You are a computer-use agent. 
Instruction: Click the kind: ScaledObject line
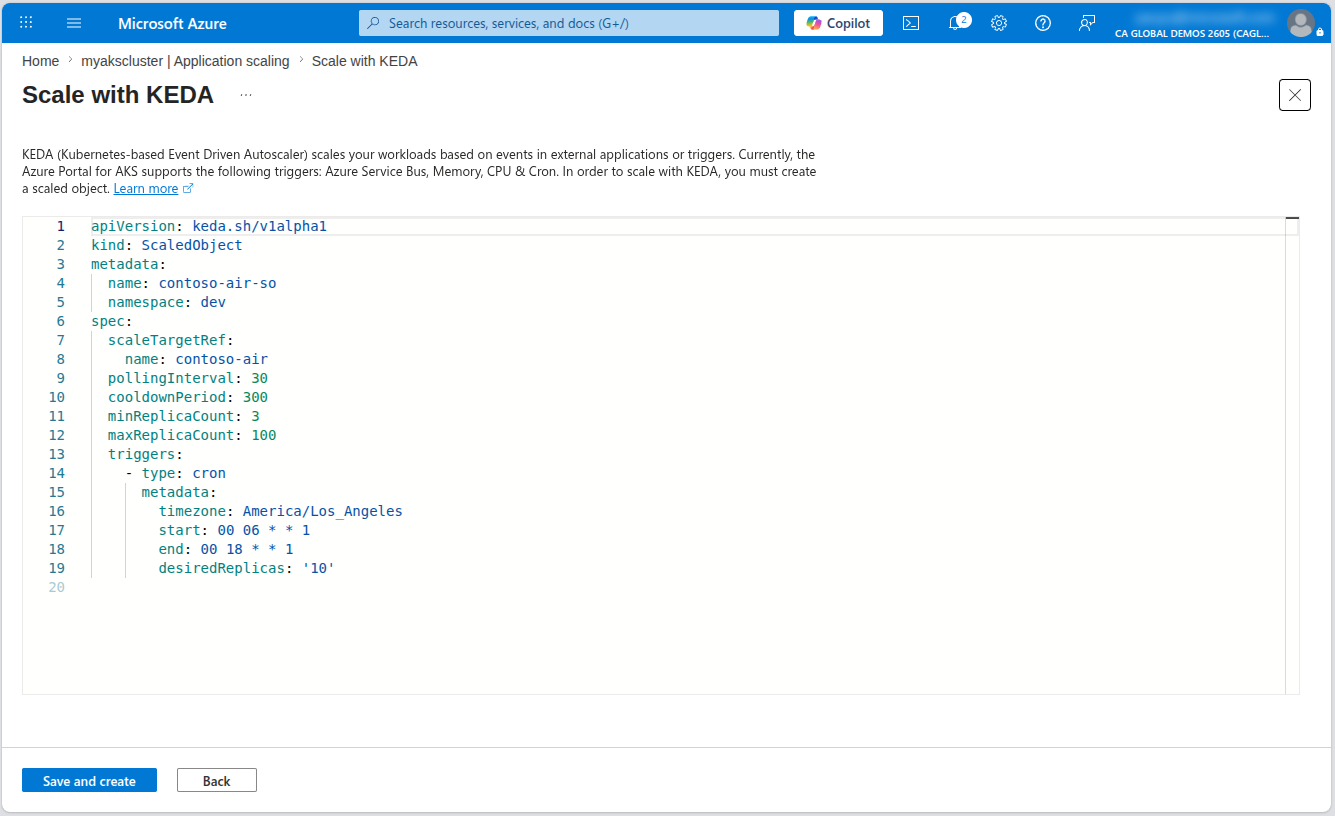click(166, 245)
